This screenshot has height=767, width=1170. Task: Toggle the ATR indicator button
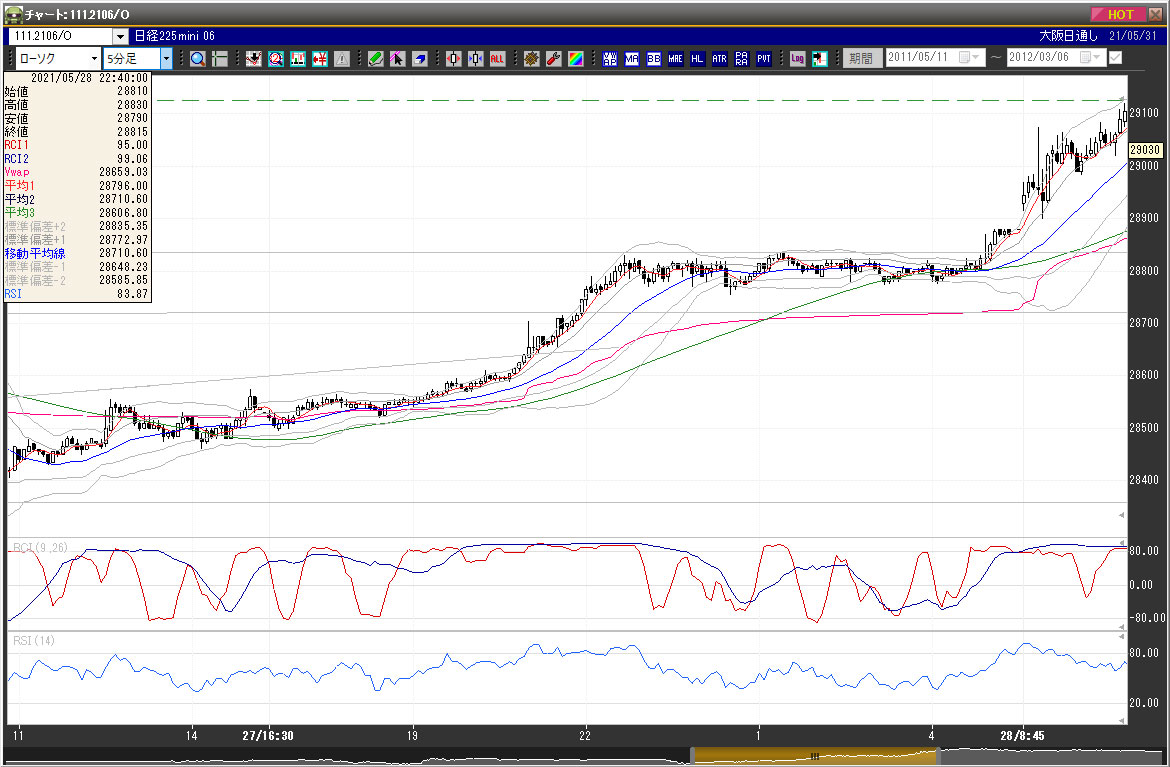click(x=719, y=58)
